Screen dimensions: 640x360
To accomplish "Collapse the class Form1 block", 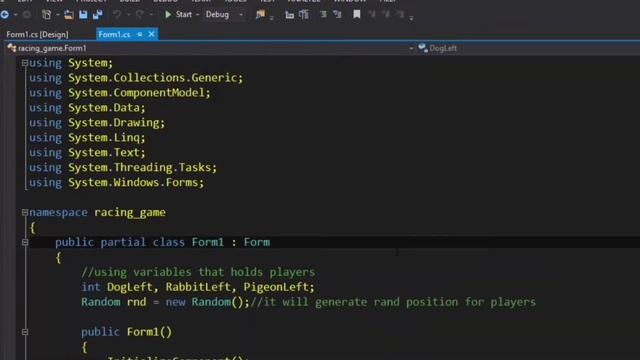I will point(25,242).
